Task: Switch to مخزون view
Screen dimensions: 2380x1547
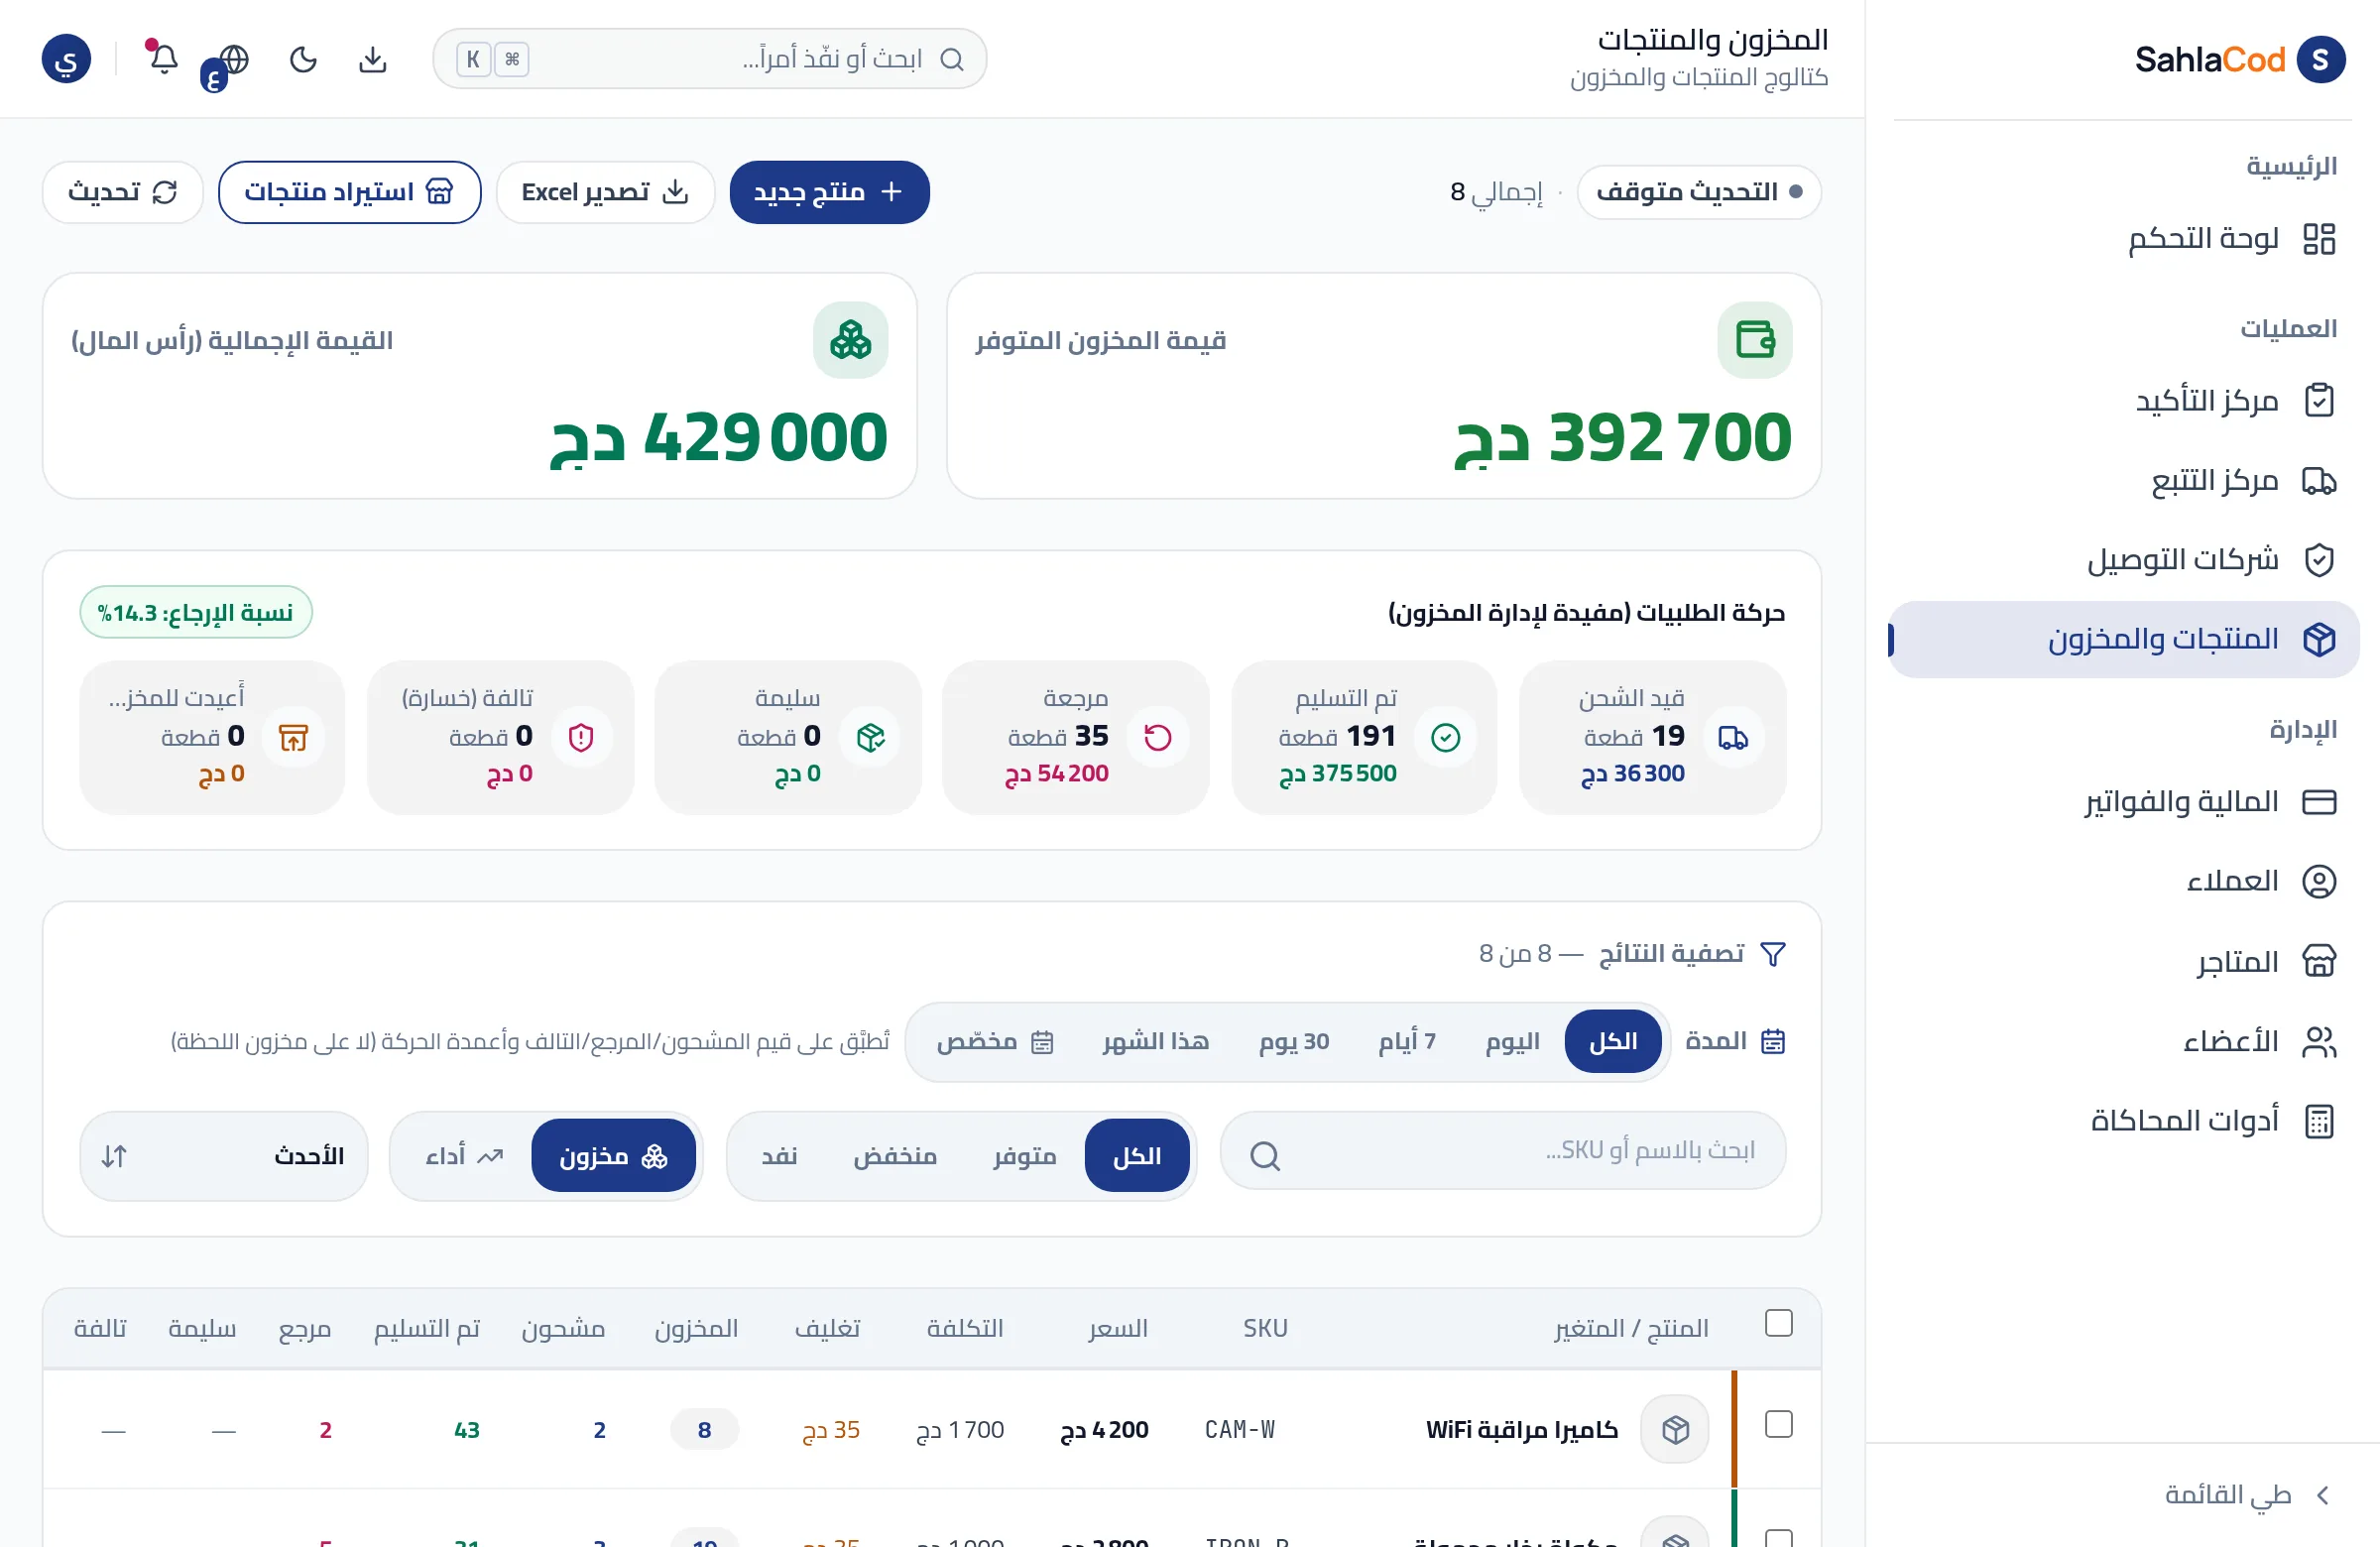Action: pyautogui.click(x=613, y=1156)
